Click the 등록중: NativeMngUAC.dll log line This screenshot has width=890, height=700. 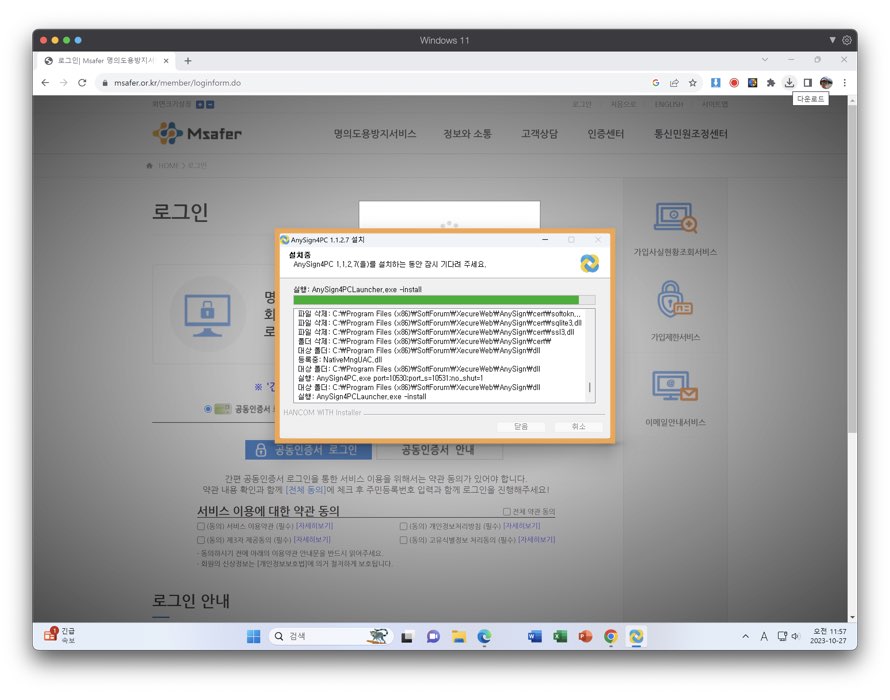(339, 360)
